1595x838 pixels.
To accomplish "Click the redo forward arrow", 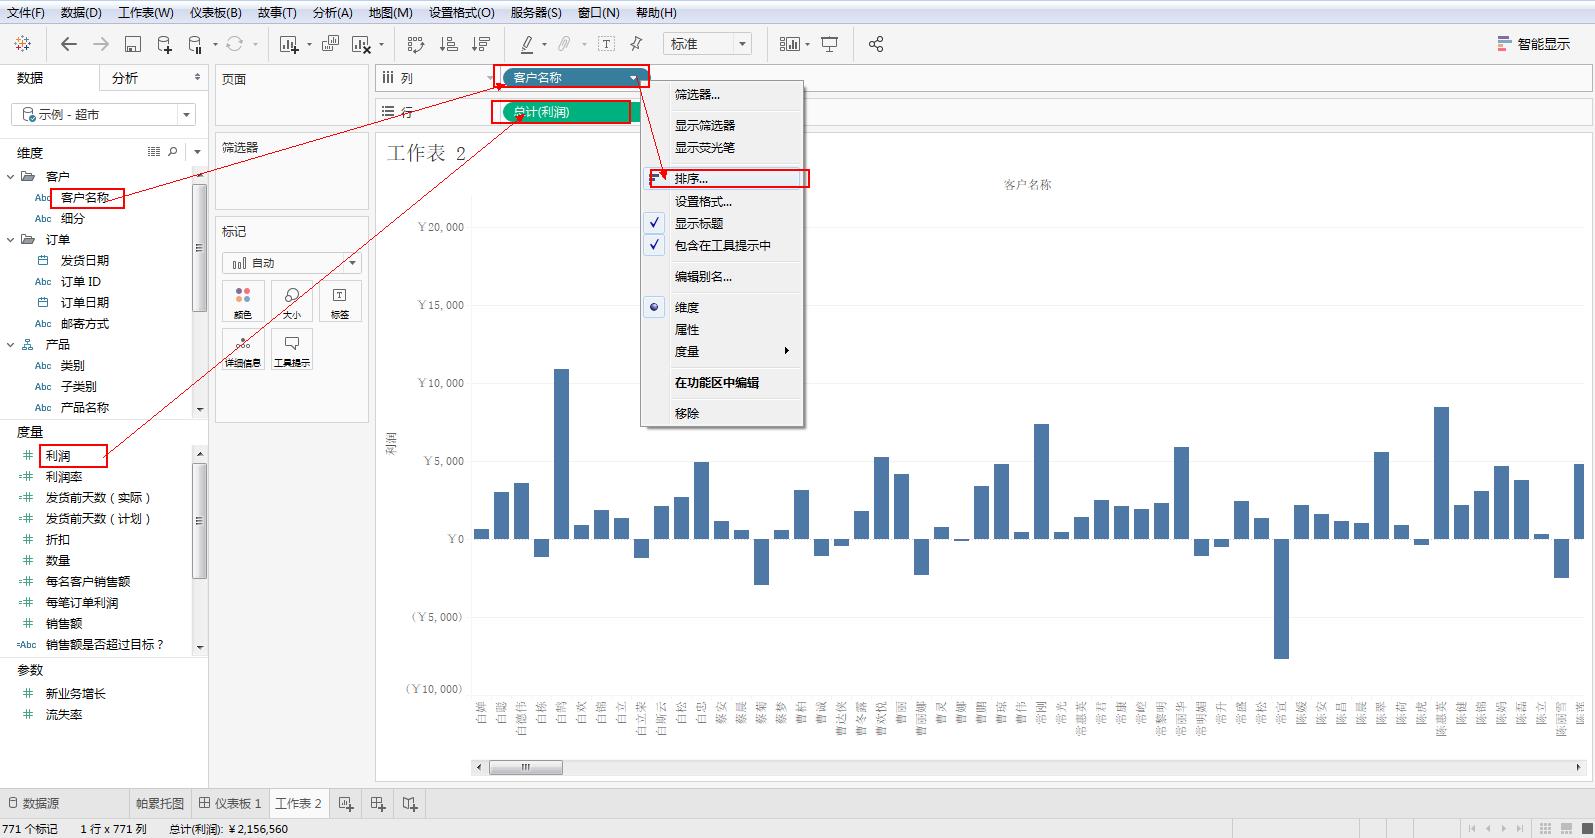I will [101, 44].
